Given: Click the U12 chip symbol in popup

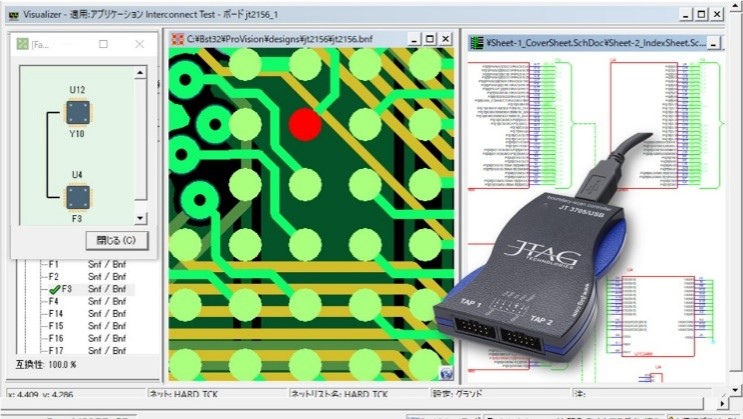Looking at the screenshot, I should (x=78, y=112).
